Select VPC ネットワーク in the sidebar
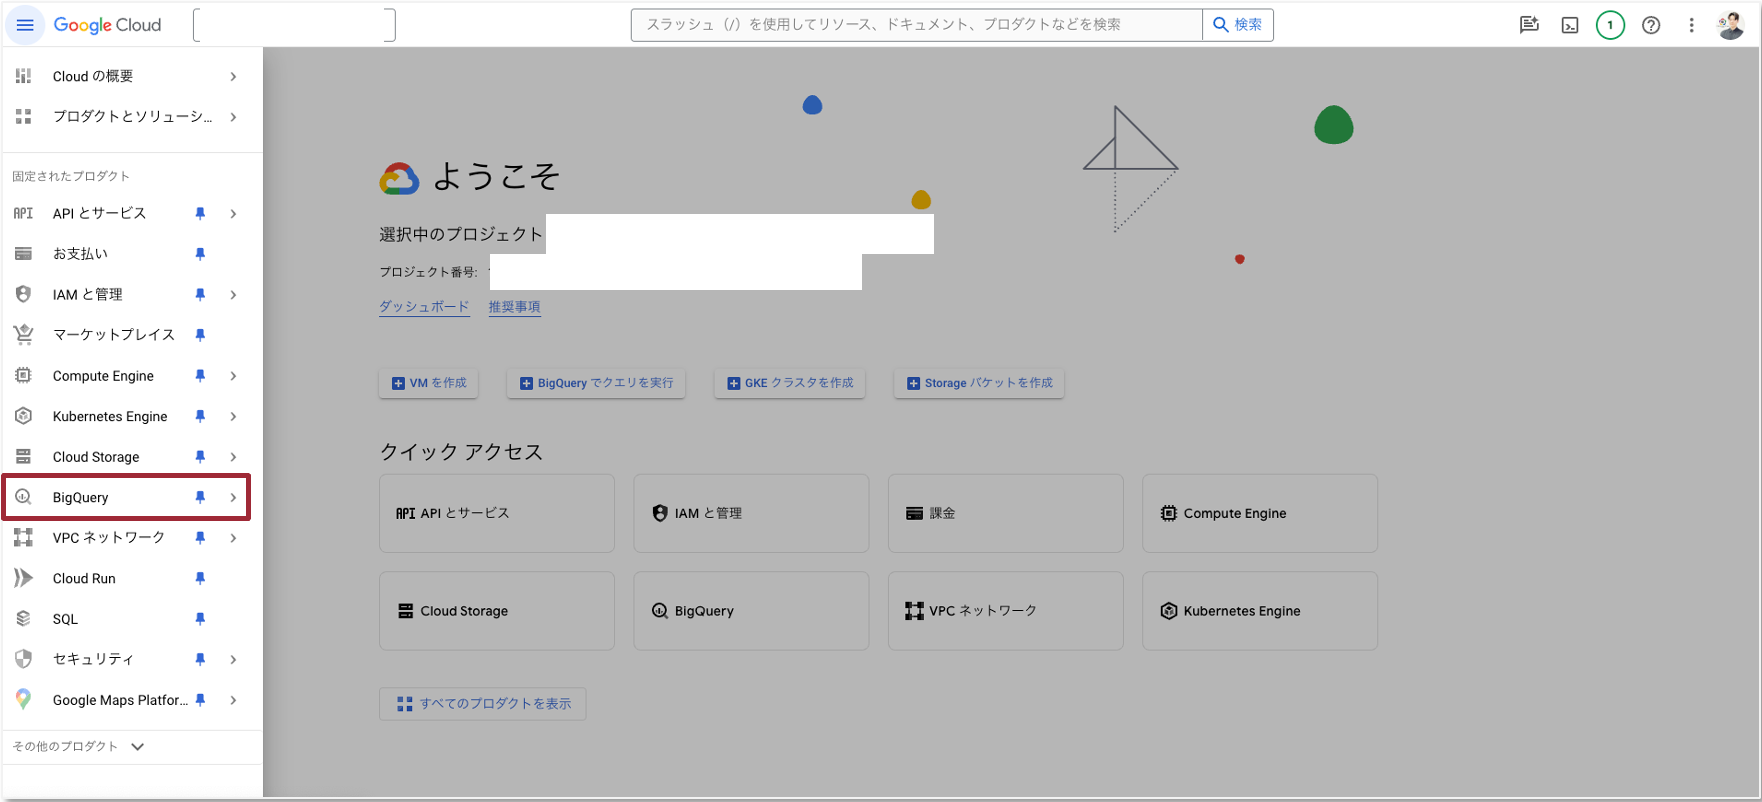Screen dimensions: 1762x802 click(108, 538)
